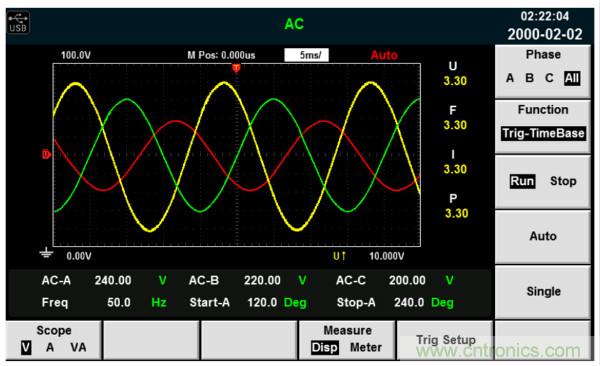Select phase C option
Image resolution: width=600 pixels, height=366 pixels.
tap(549, 78)
